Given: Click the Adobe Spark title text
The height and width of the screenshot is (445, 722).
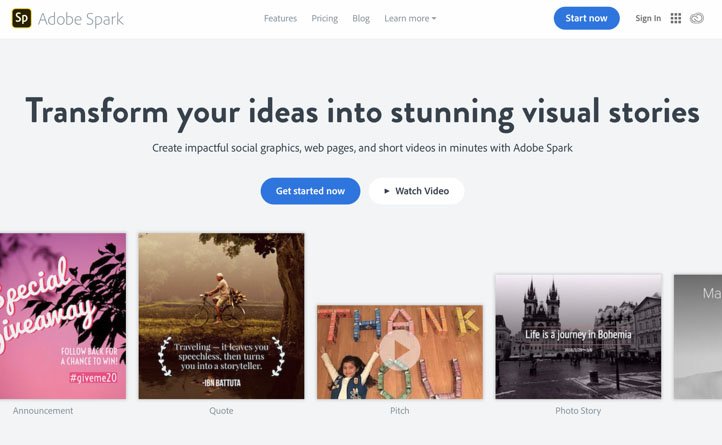Looking at the screenshot, I should 81,19.
